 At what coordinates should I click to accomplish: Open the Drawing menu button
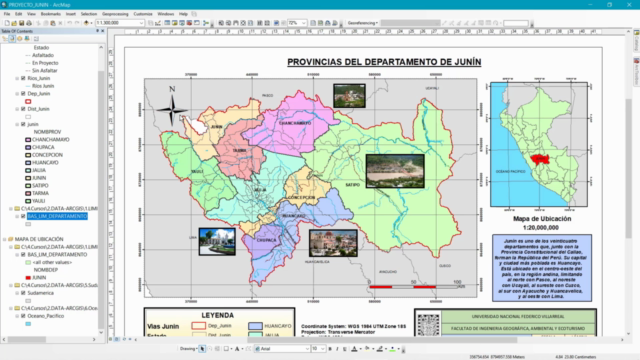(189, 349)
